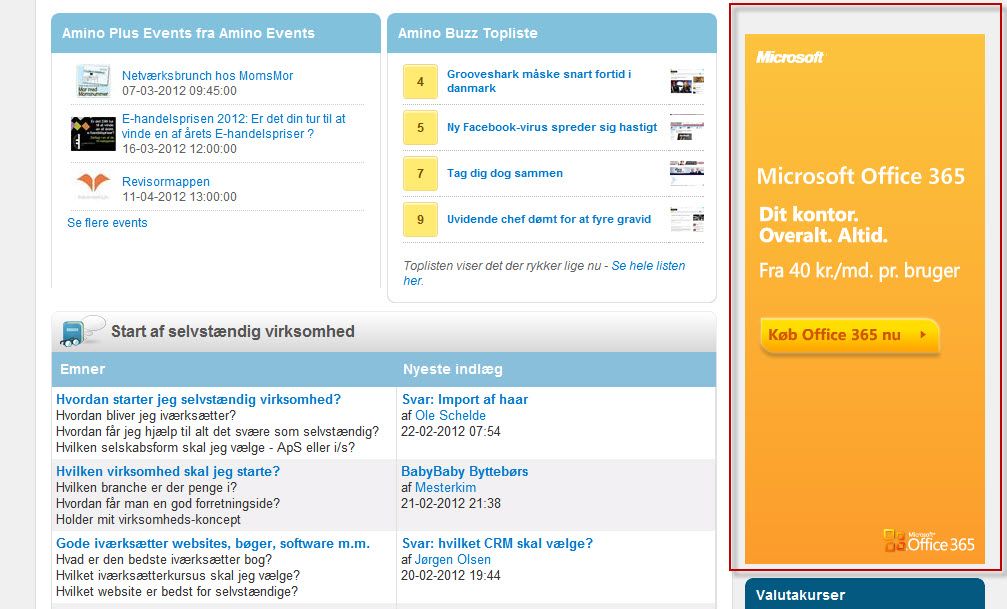The width and height of the screenshot is (1007, 609).
Task: Open Svar: Import af haar post
Action: [465, 400]
